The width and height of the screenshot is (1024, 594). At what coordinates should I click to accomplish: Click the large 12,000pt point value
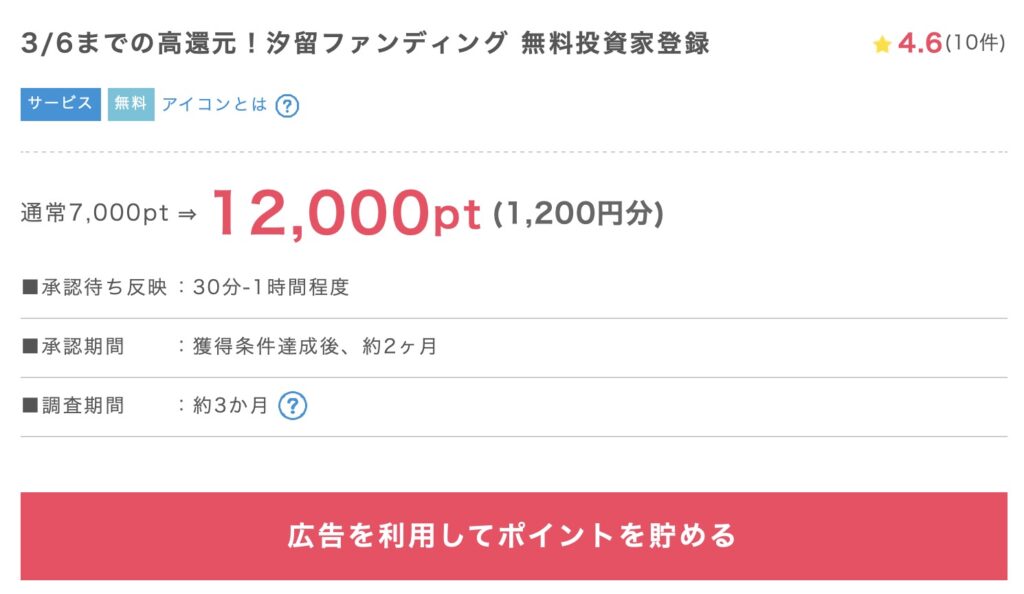tap(346, 213)
